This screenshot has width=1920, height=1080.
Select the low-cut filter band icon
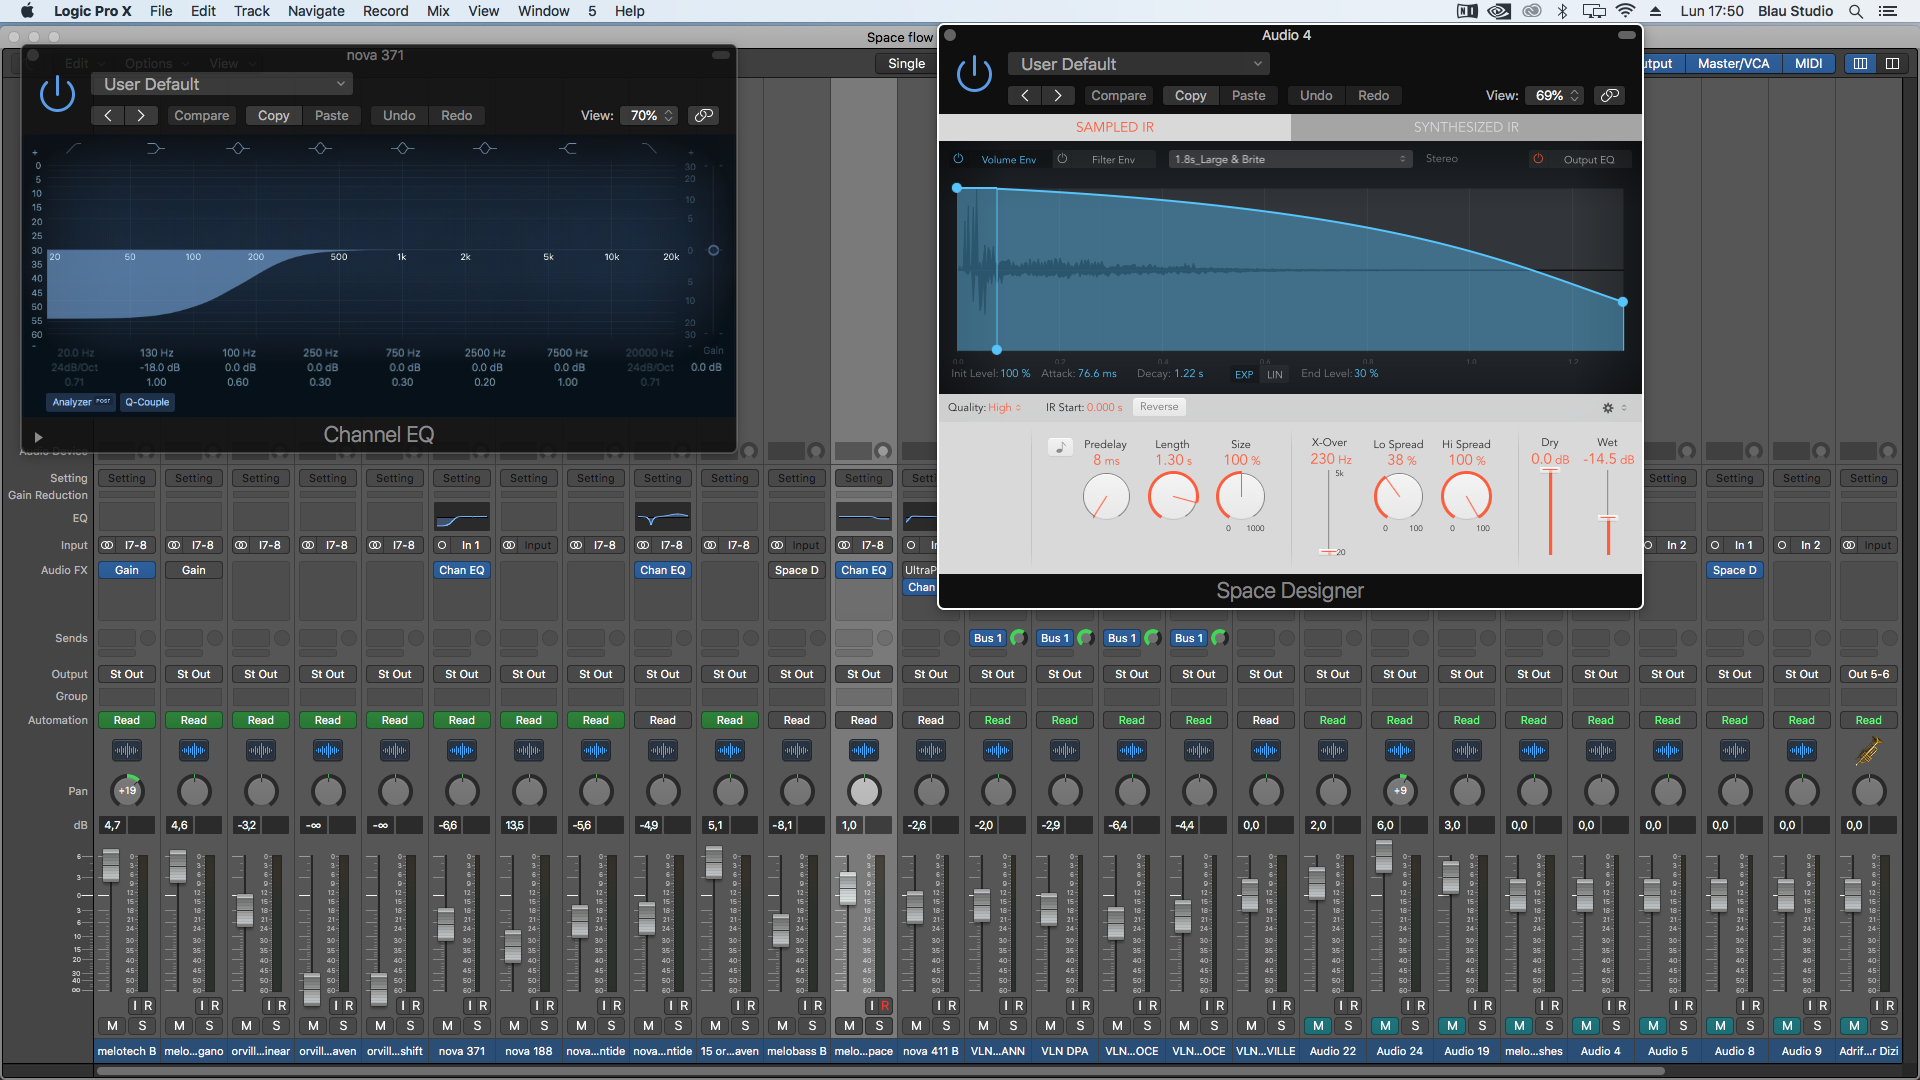[x=74, y=148]
